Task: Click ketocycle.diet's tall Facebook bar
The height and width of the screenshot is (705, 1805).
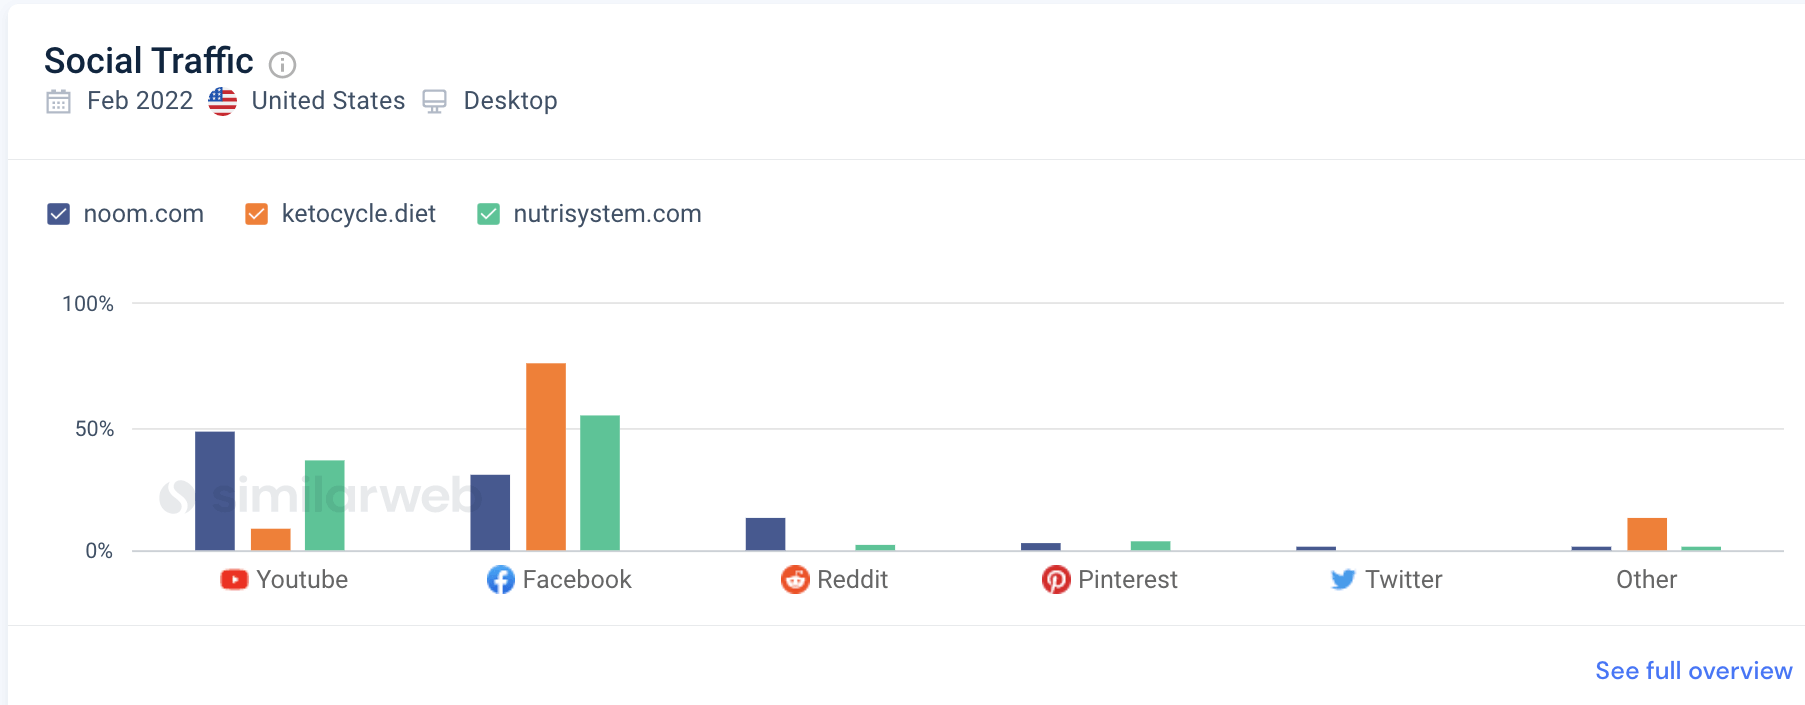Action: pos(546,455)
